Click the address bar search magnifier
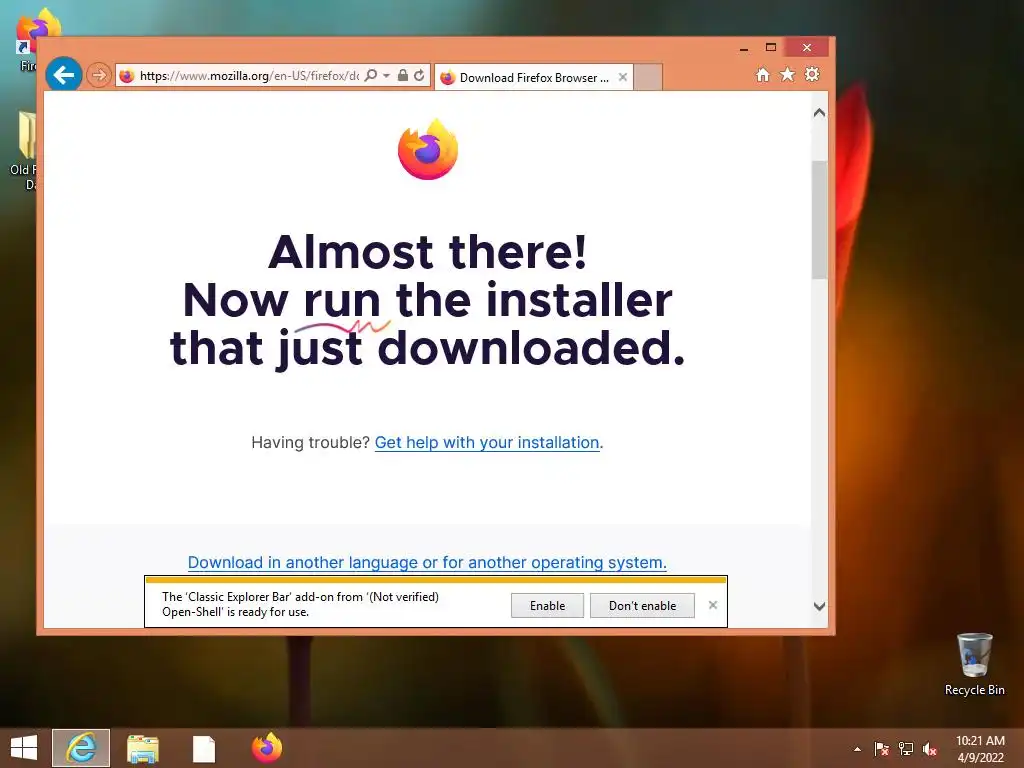The image size is (1024, 768). (370, 76)
